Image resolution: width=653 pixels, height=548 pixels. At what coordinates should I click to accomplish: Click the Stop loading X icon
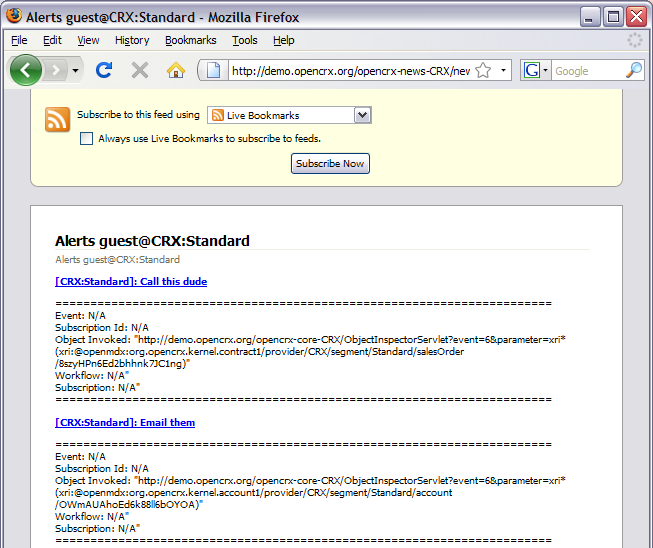(140, 70)
